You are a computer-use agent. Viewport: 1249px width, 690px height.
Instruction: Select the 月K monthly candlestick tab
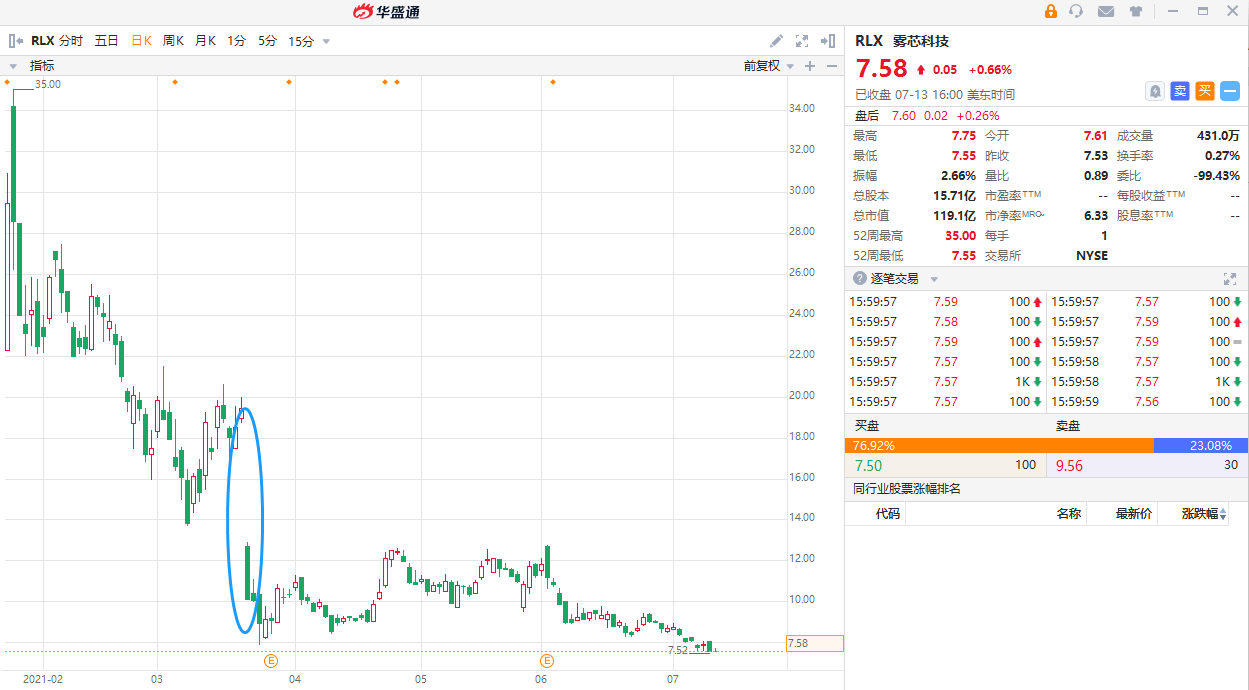click(x=205, y=41)
